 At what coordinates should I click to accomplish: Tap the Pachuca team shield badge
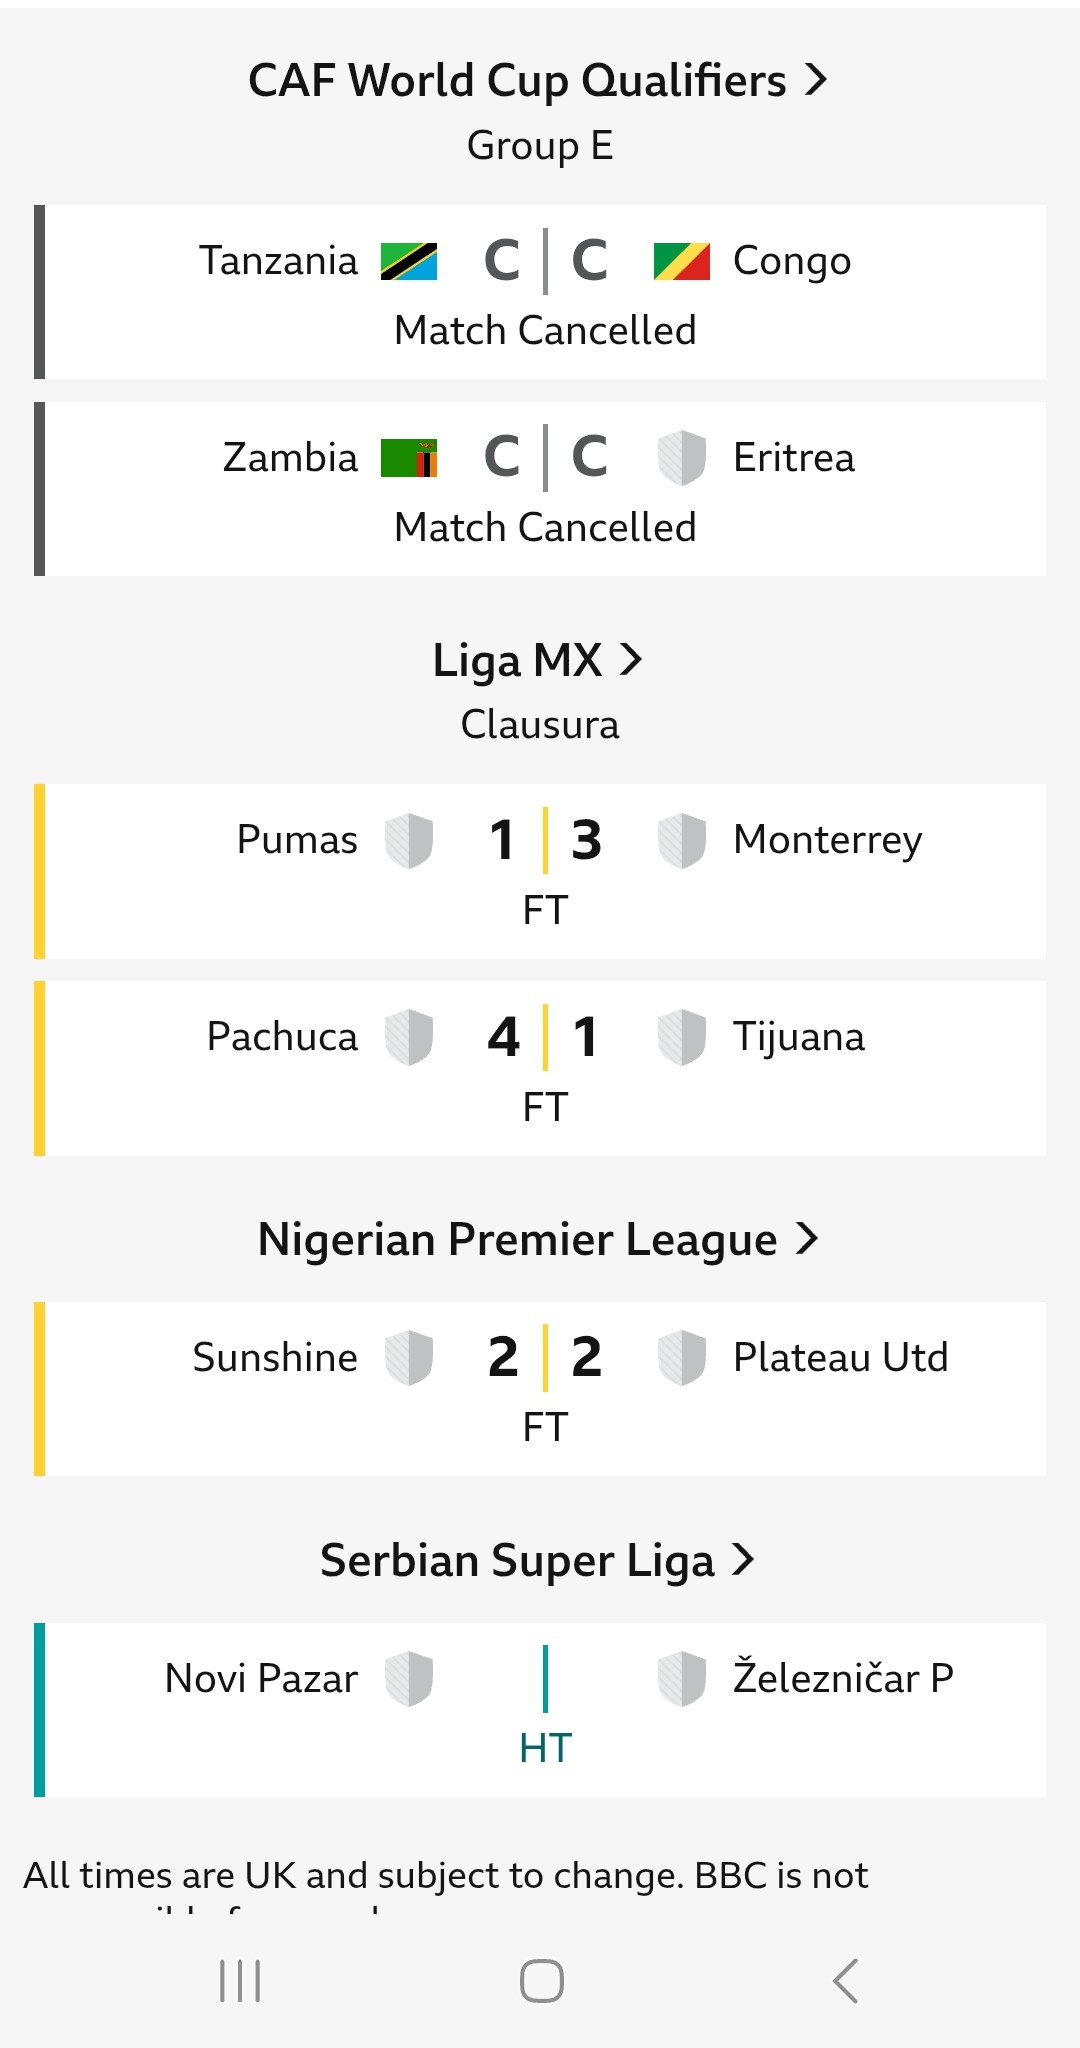[409, 1037]
